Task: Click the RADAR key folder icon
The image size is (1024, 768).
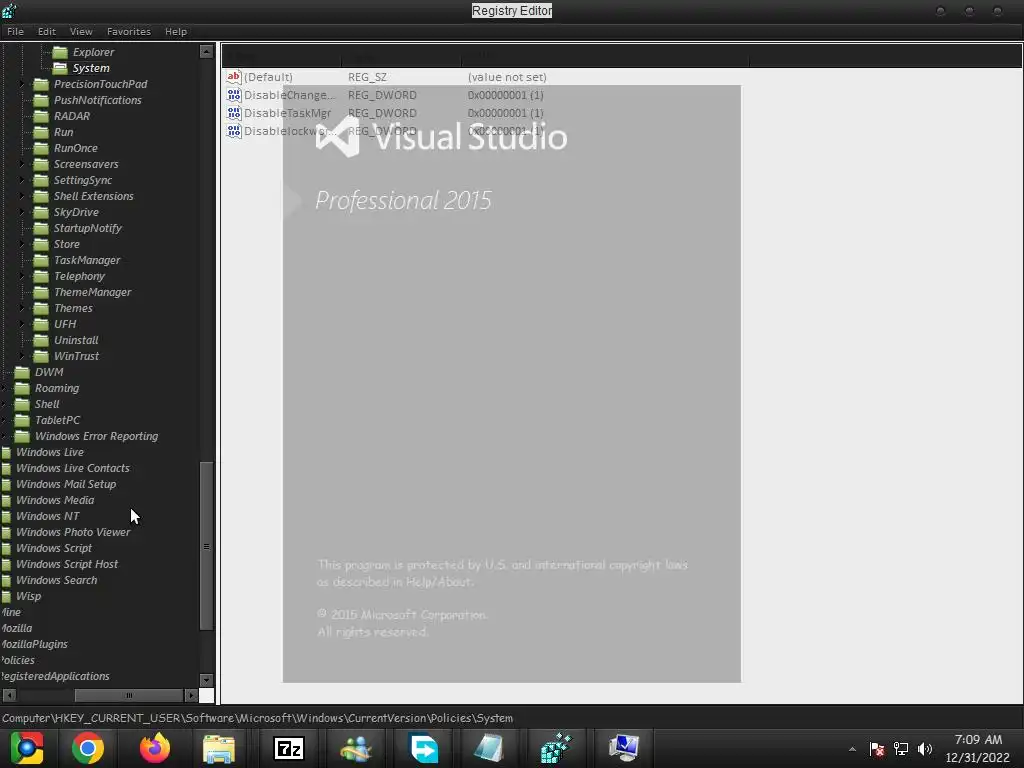Action: tap(41, 116)
